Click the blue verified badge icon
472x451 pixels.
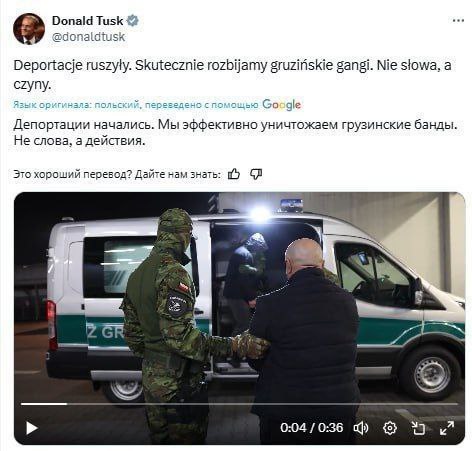click(133, 21)
